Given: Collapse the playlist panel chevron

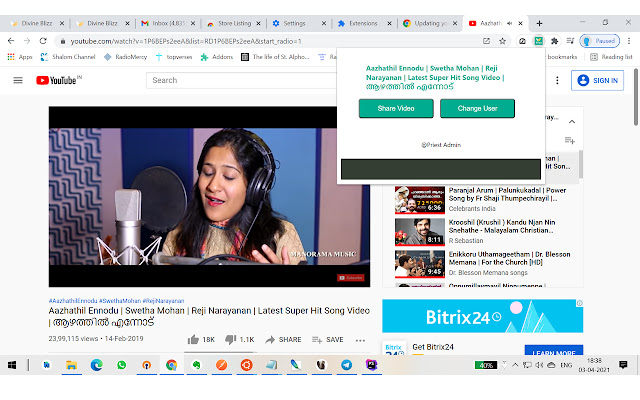Looking at the screenshot, I should pyautogui.click(x=572, y=122).
